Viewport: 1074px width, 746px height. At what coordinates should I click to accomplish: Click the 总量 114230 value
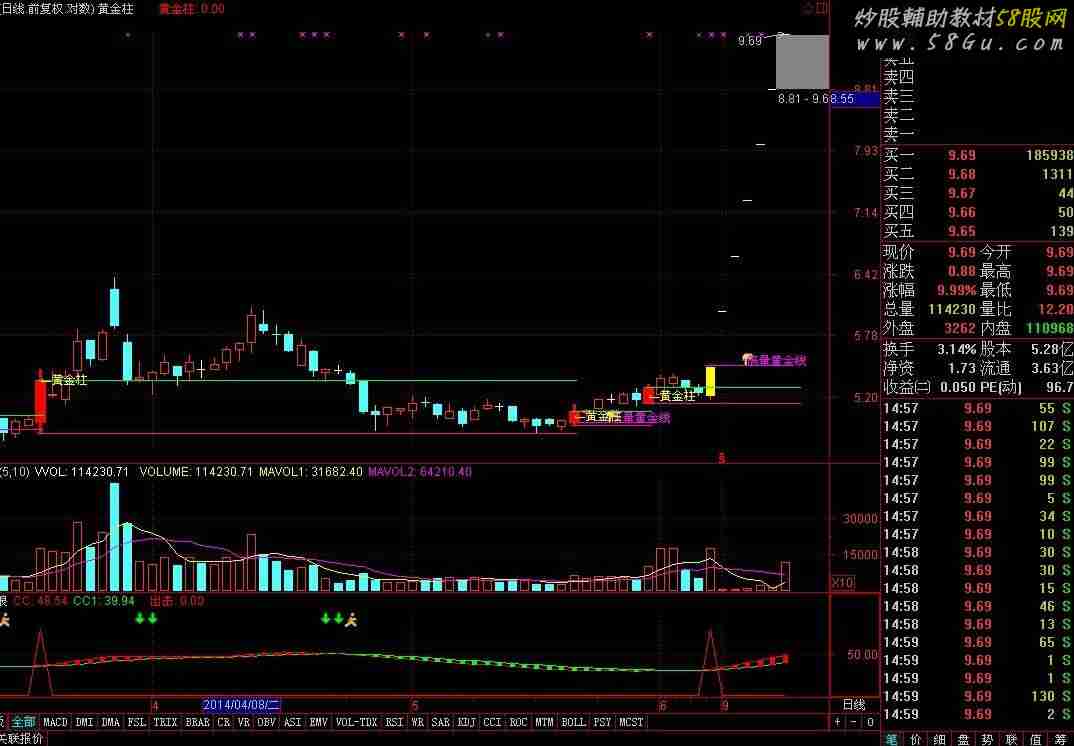[x=952, y=310]
